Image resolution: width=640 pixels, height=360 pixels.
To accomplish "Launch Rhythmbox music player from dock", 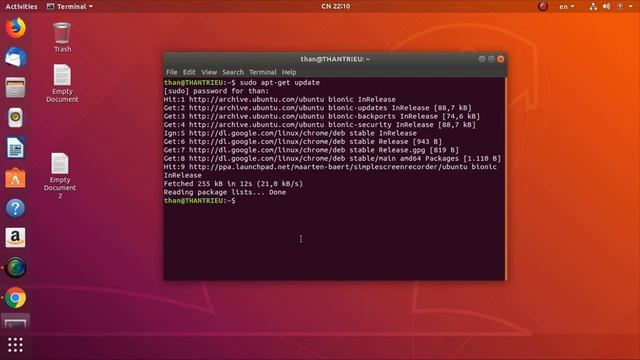I will [16, 118].
